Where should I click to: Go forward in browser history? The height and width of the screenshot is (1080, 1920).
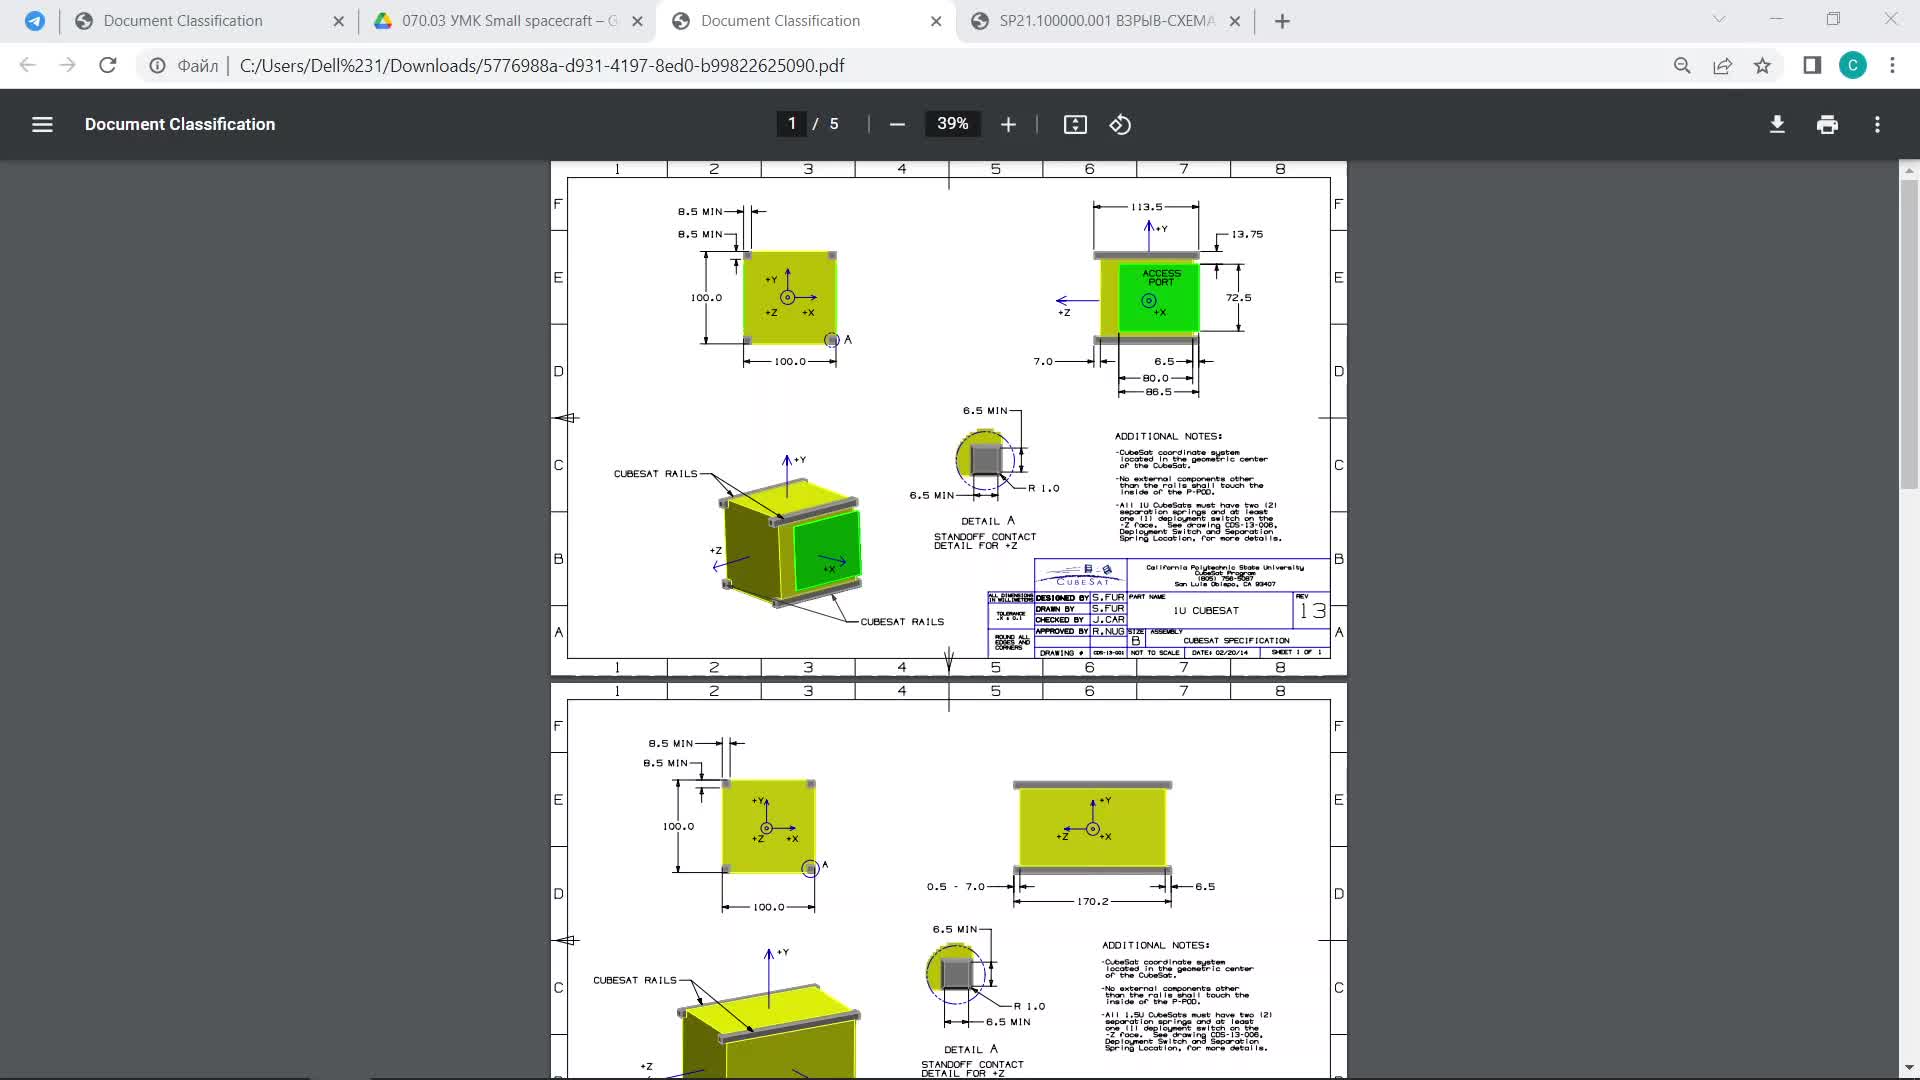67,65
